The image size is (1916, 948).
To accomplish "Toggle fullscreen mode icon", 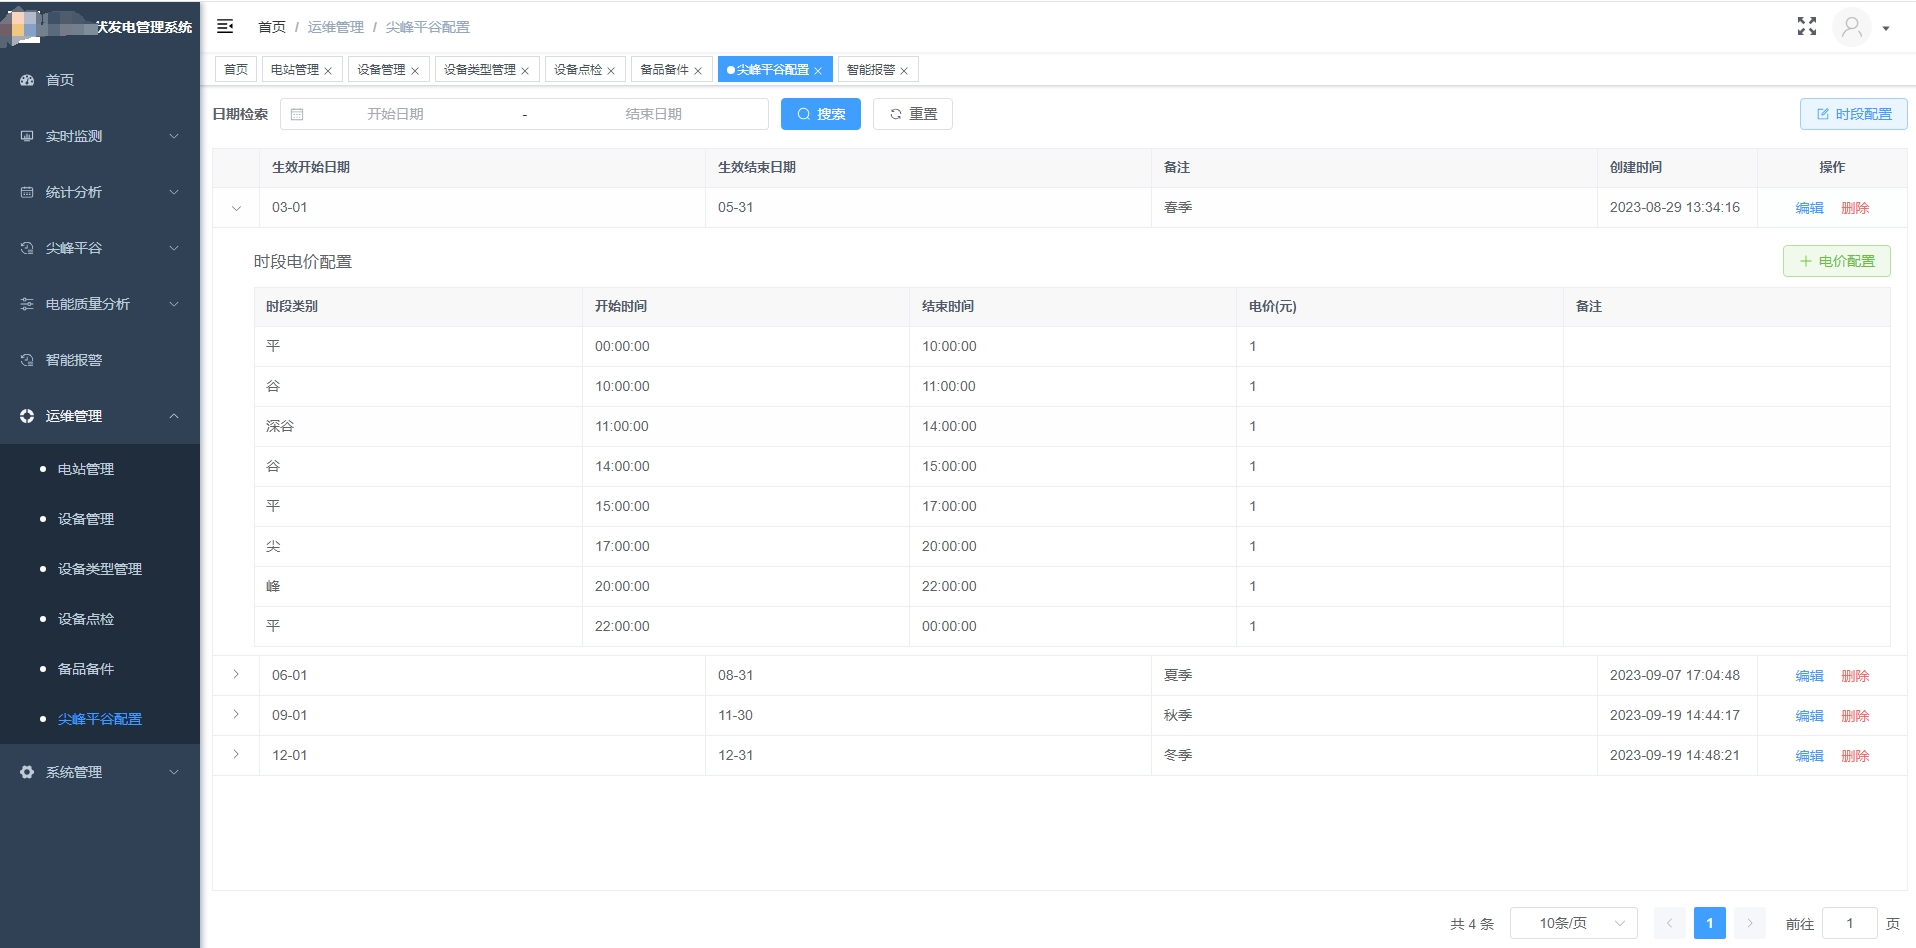I will tap(1806, 27).
